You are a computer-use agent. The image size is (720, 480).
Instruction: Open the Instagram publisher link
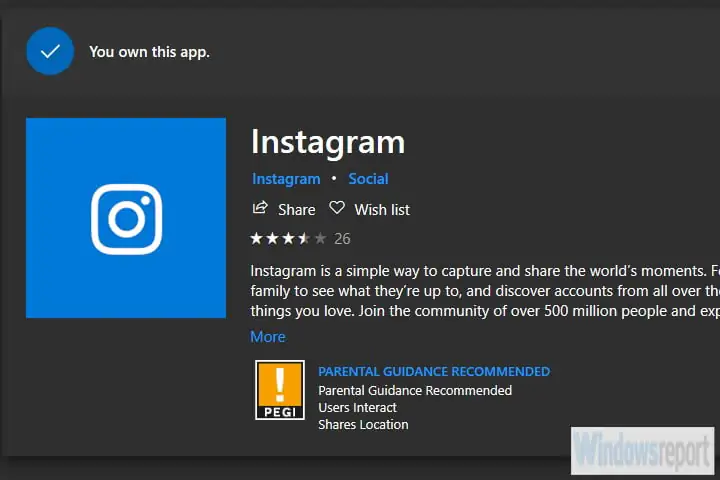286,179
